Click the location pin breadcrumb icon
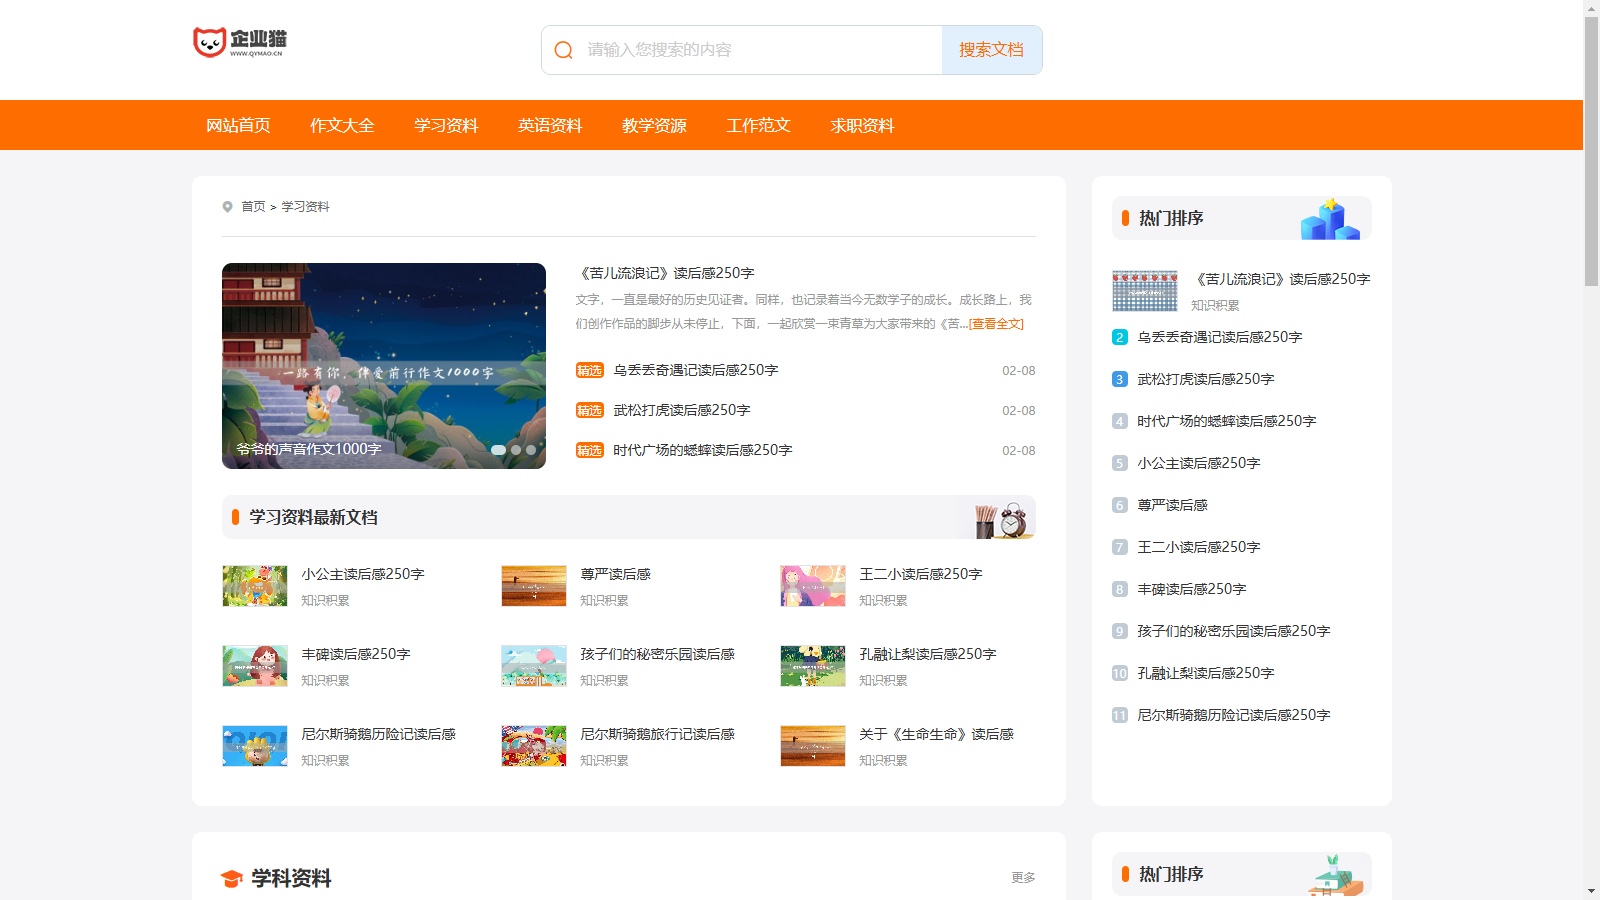 click(x=228, y=207)
